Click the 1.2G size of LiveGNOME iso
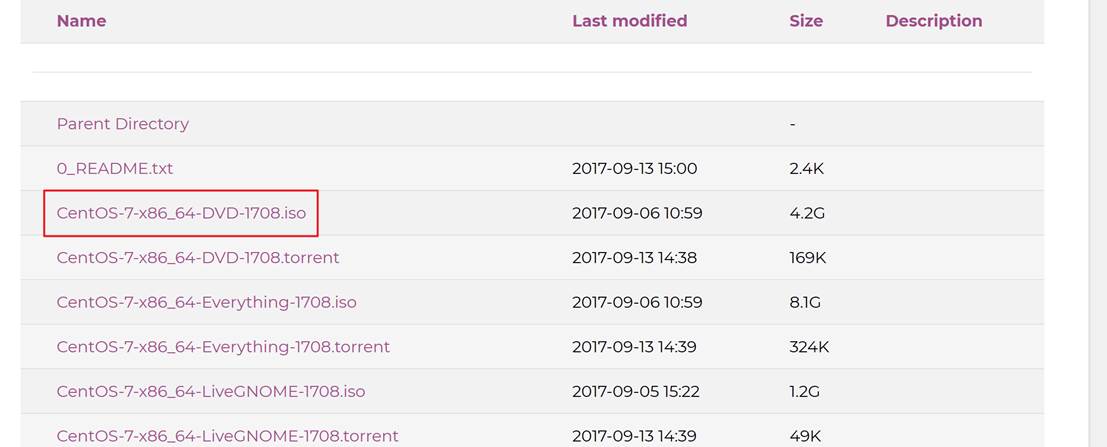 805,391
